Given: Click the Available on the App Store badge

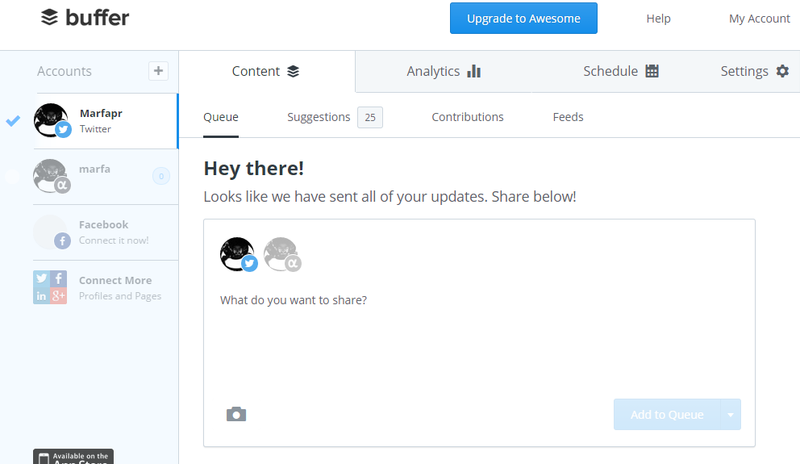Looking at the screenshot, I should point(73,456).
